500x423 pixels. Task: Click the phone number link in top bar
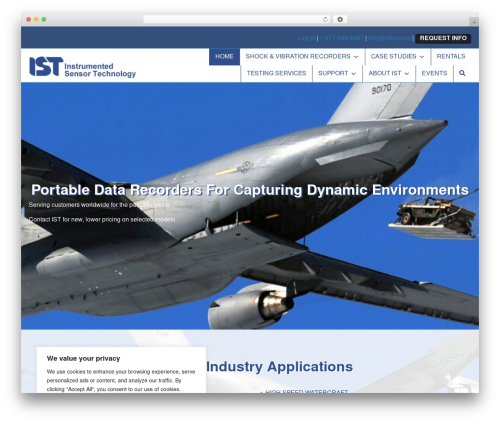(341, 38)
